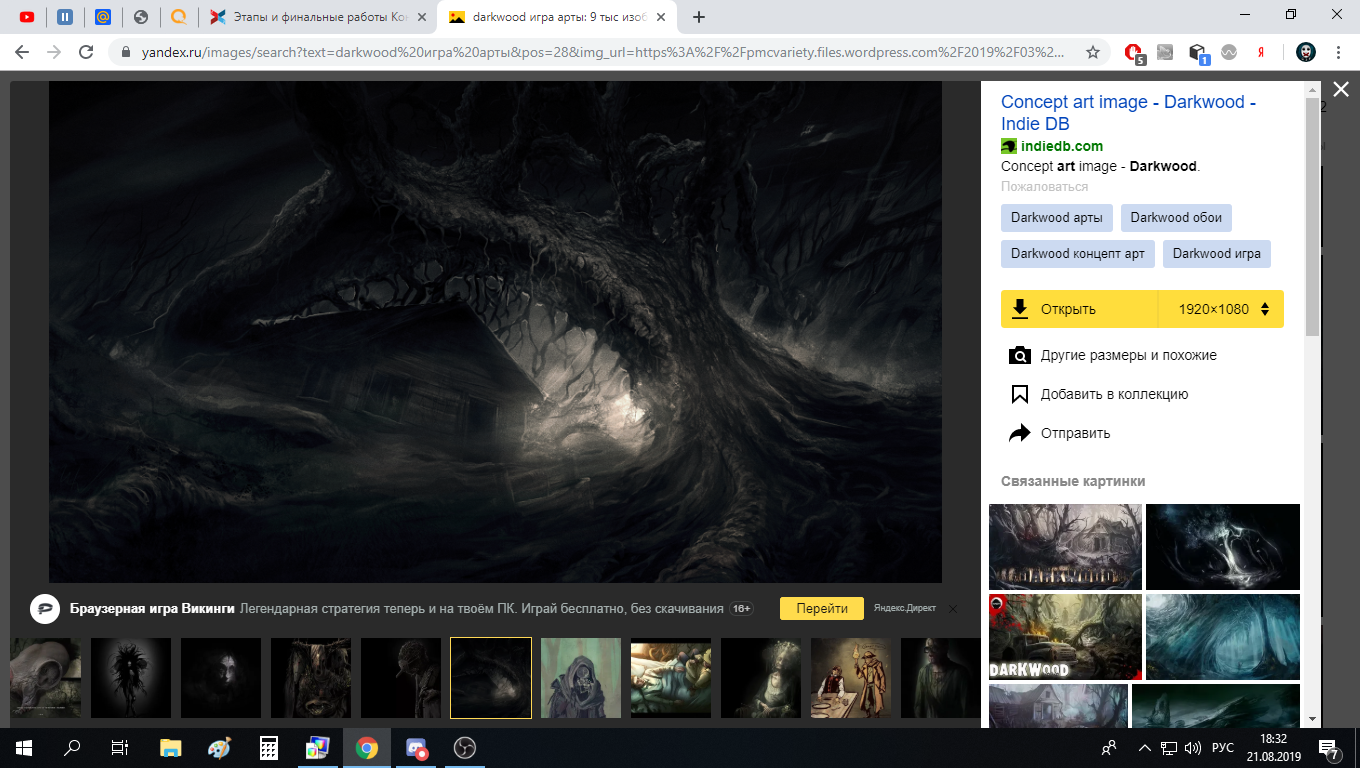Go forward in browser history
Viewport: 1360px width, 768px height.
pyautogui.click(x=54, y=52)
